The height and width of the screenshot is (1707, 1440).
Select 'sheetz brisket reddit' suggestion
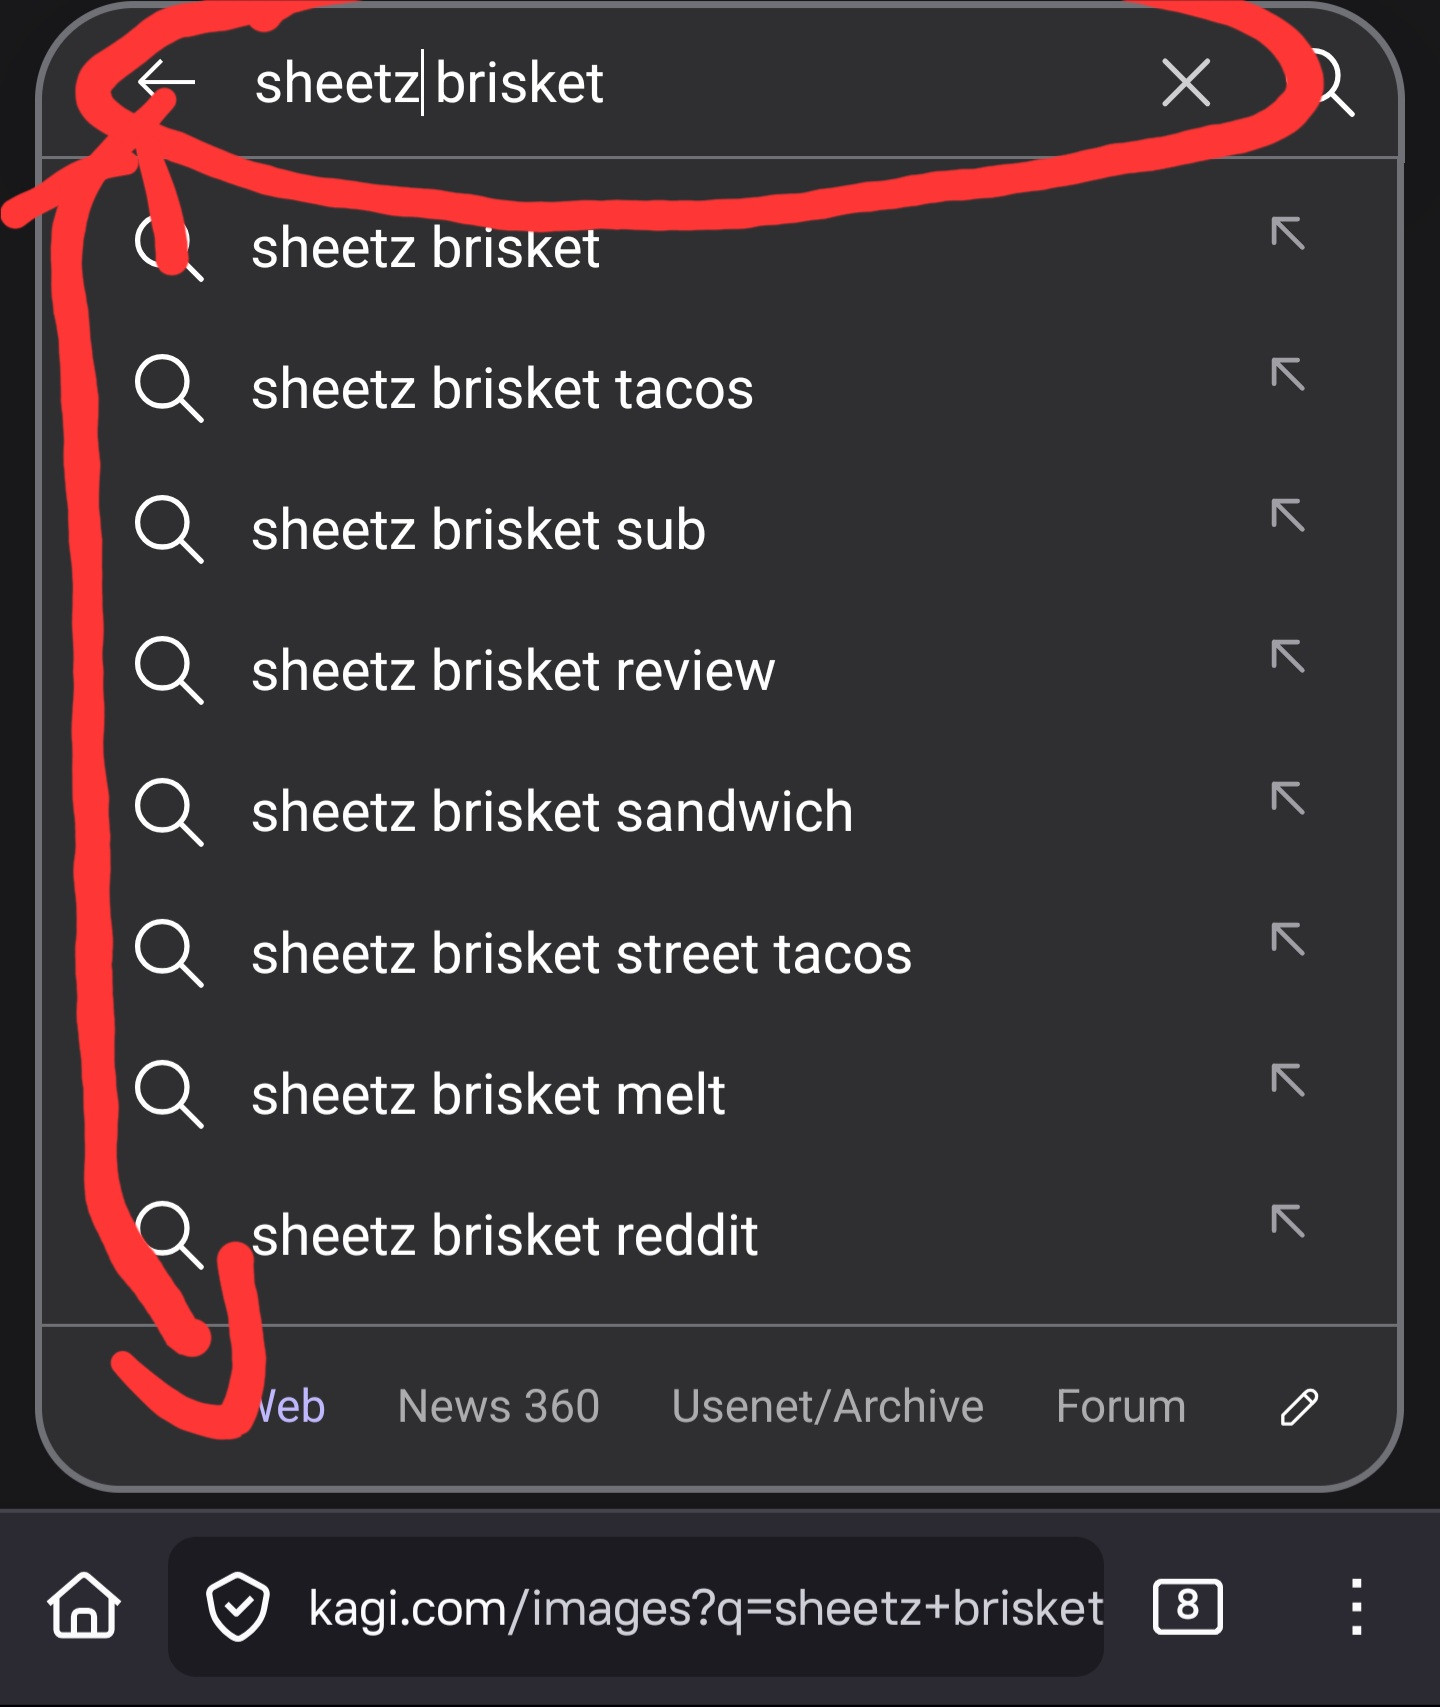tap(504, 1236)
